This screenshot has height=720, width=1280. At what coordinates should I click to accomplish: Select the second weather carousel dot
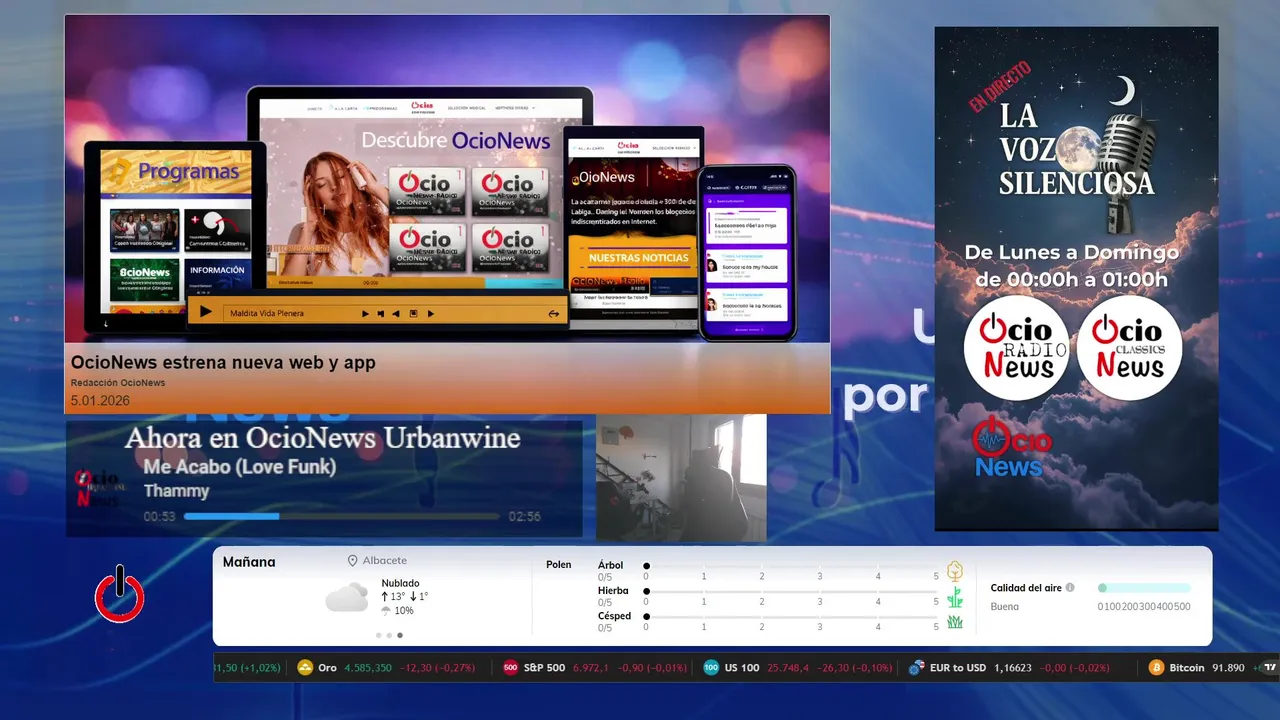390,635
